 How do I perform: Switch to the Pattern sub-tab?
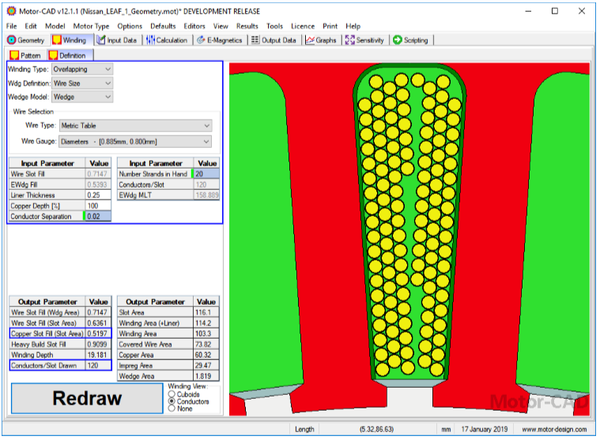26,55
